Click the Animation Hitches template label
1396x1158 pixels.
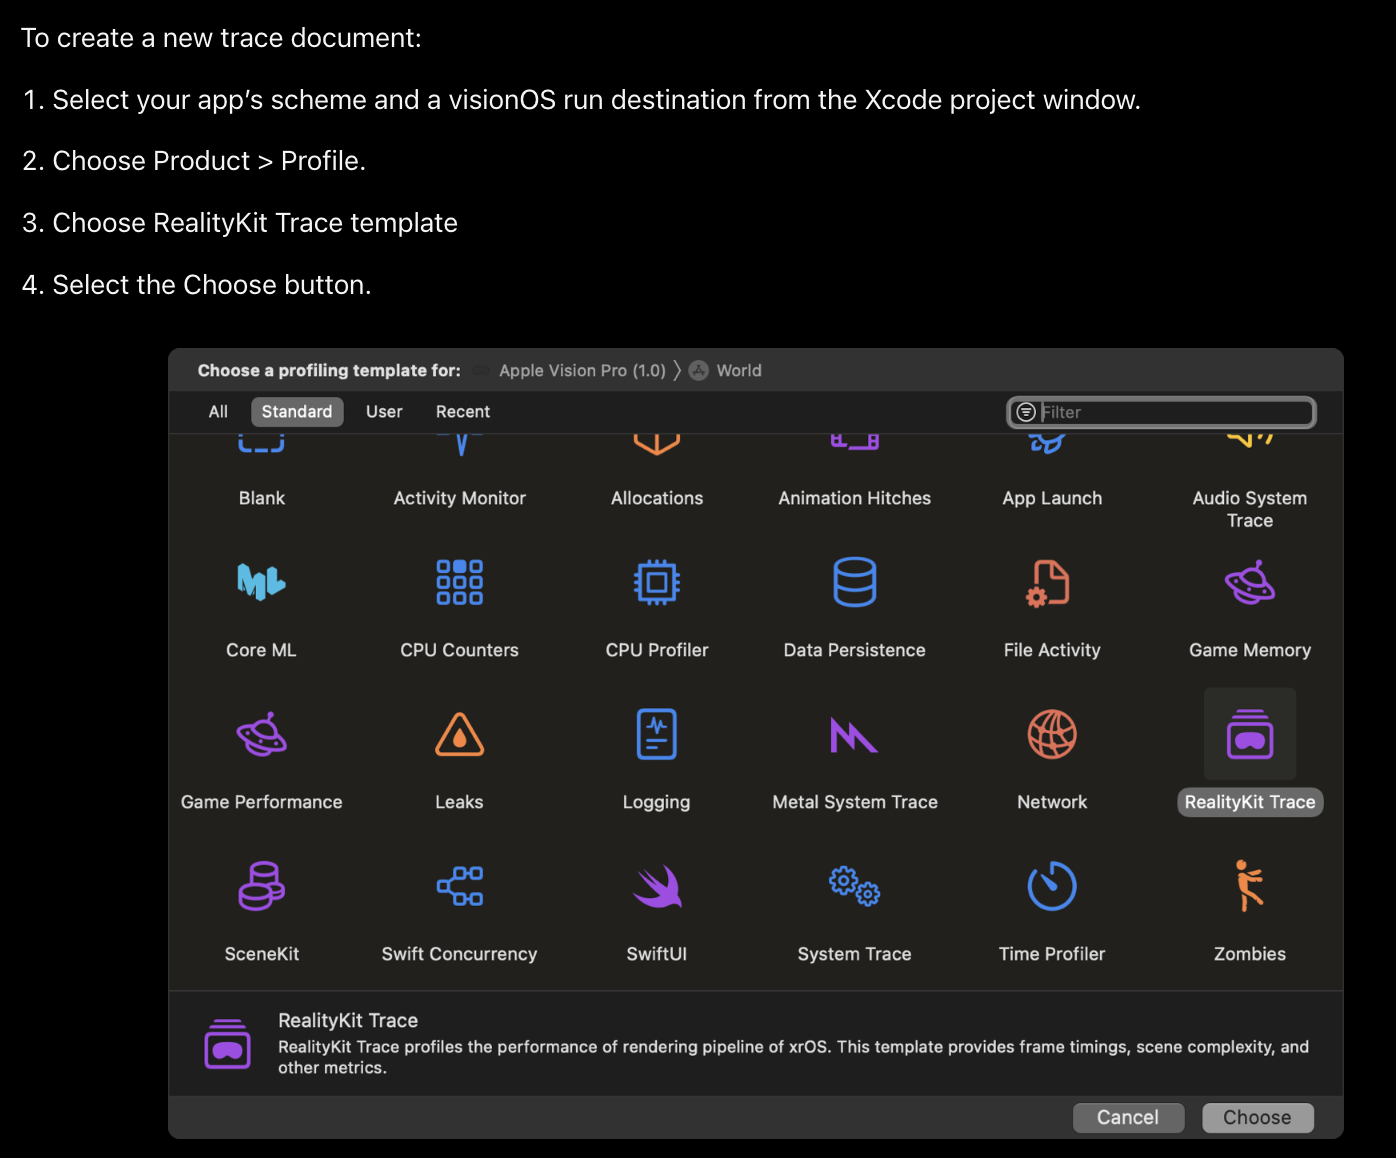854,498
